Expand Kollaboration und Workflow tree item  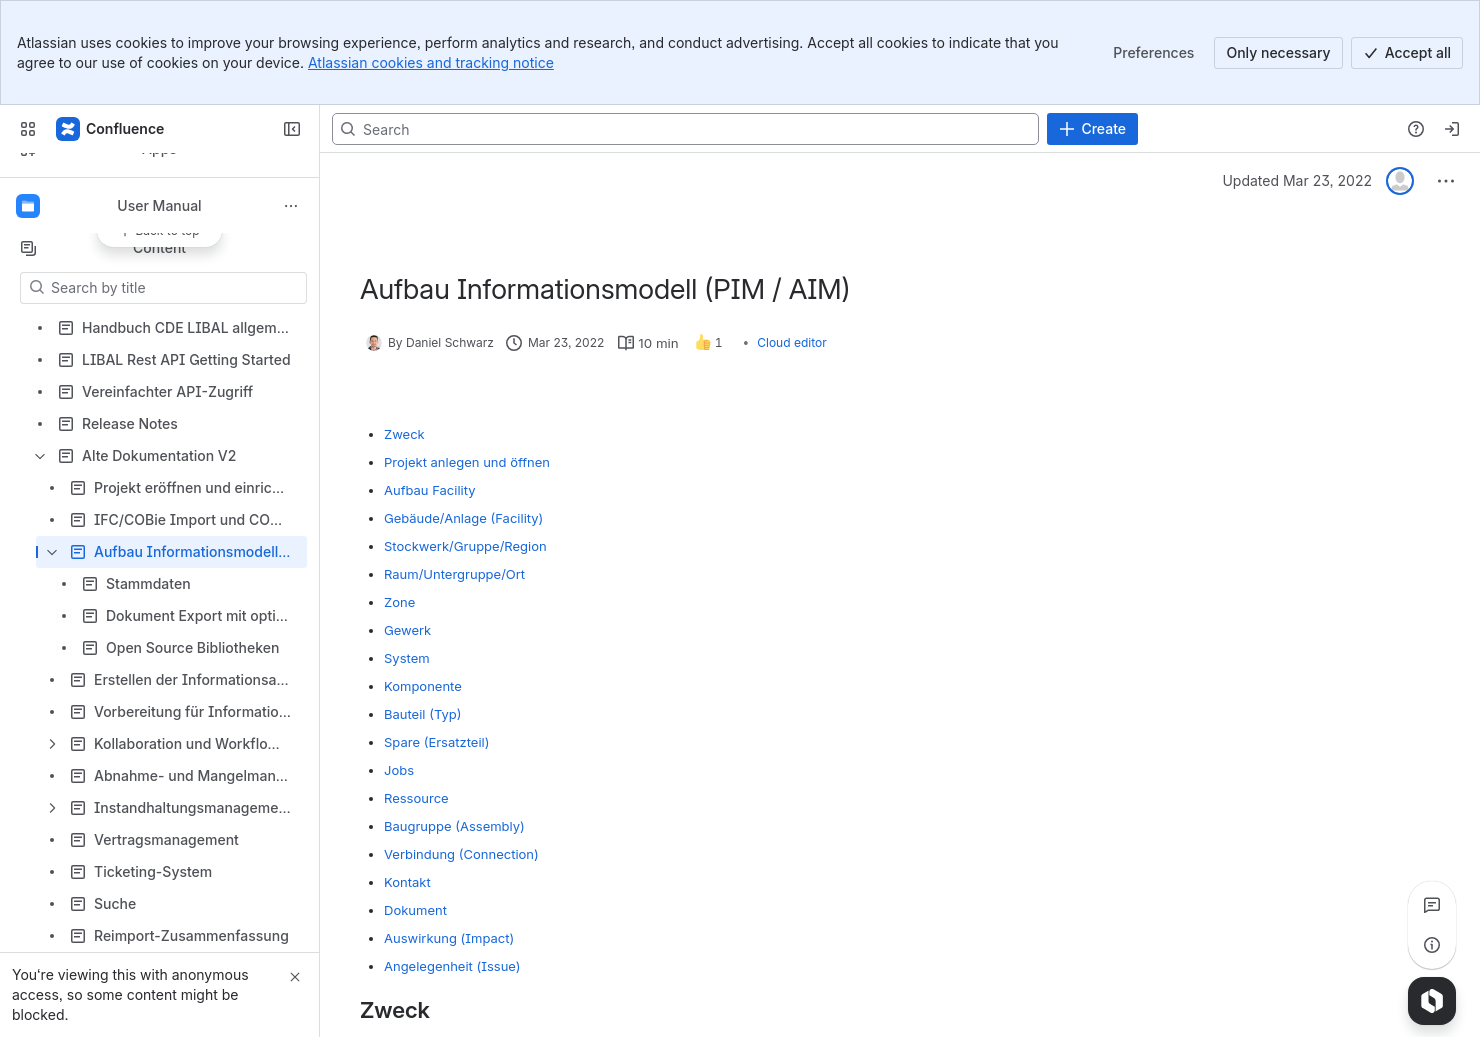(52, 744)
